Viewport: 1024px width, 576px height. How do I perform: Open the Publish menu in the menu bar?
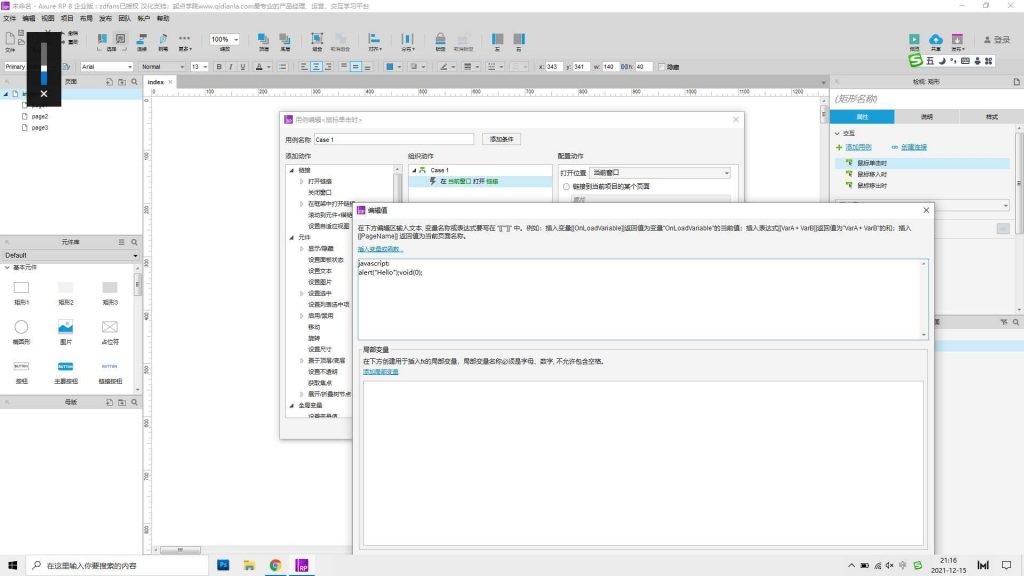pos(105,18)
